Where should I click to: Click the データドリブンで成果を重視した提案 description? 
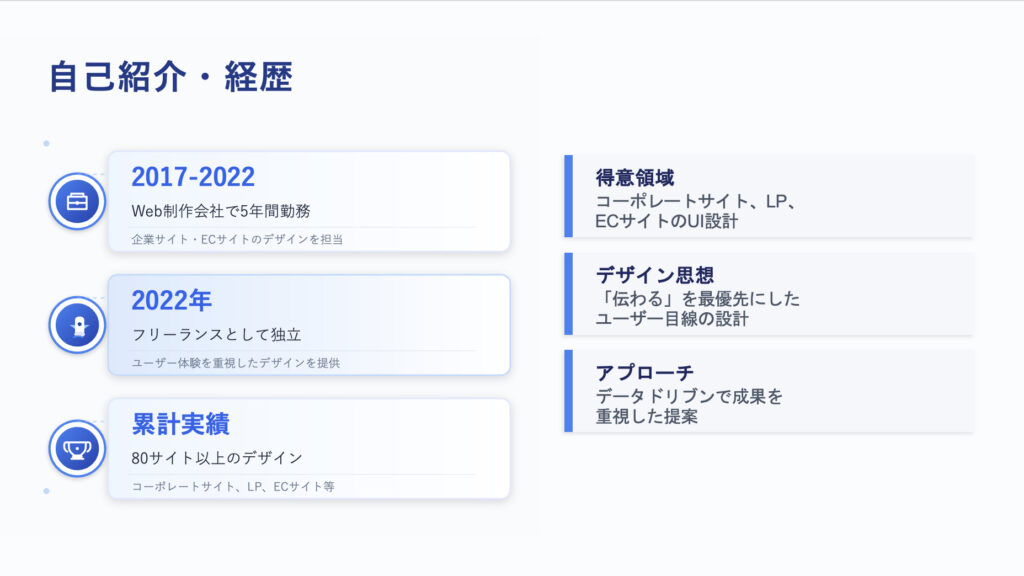pos(689,406)
